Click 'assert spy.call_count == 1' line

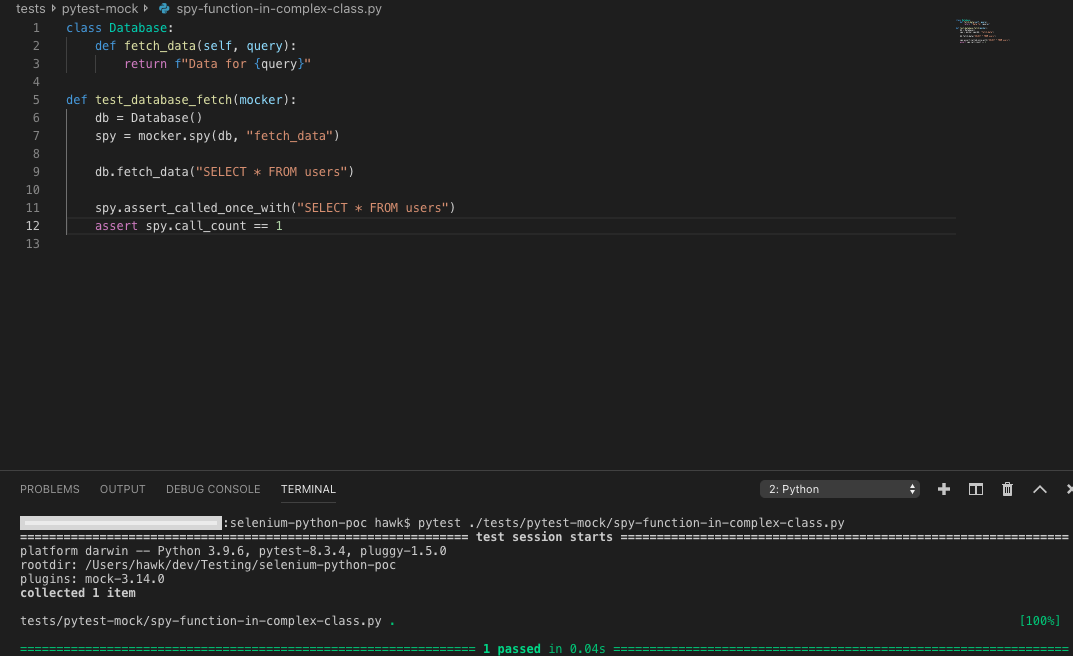coord(188,226)
